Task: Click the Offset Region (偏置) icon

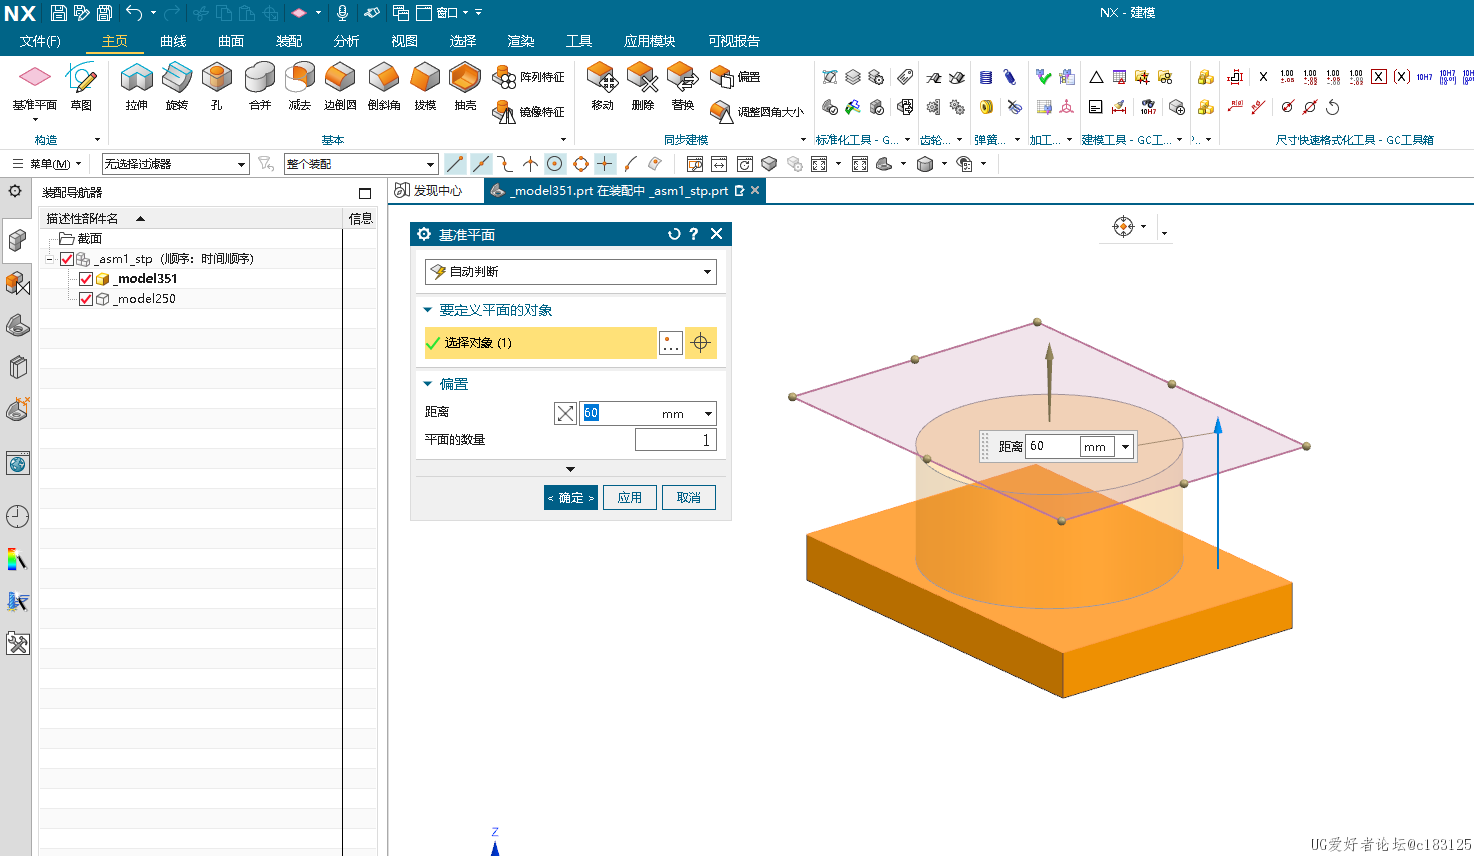Action: click(x=721, y=77)
